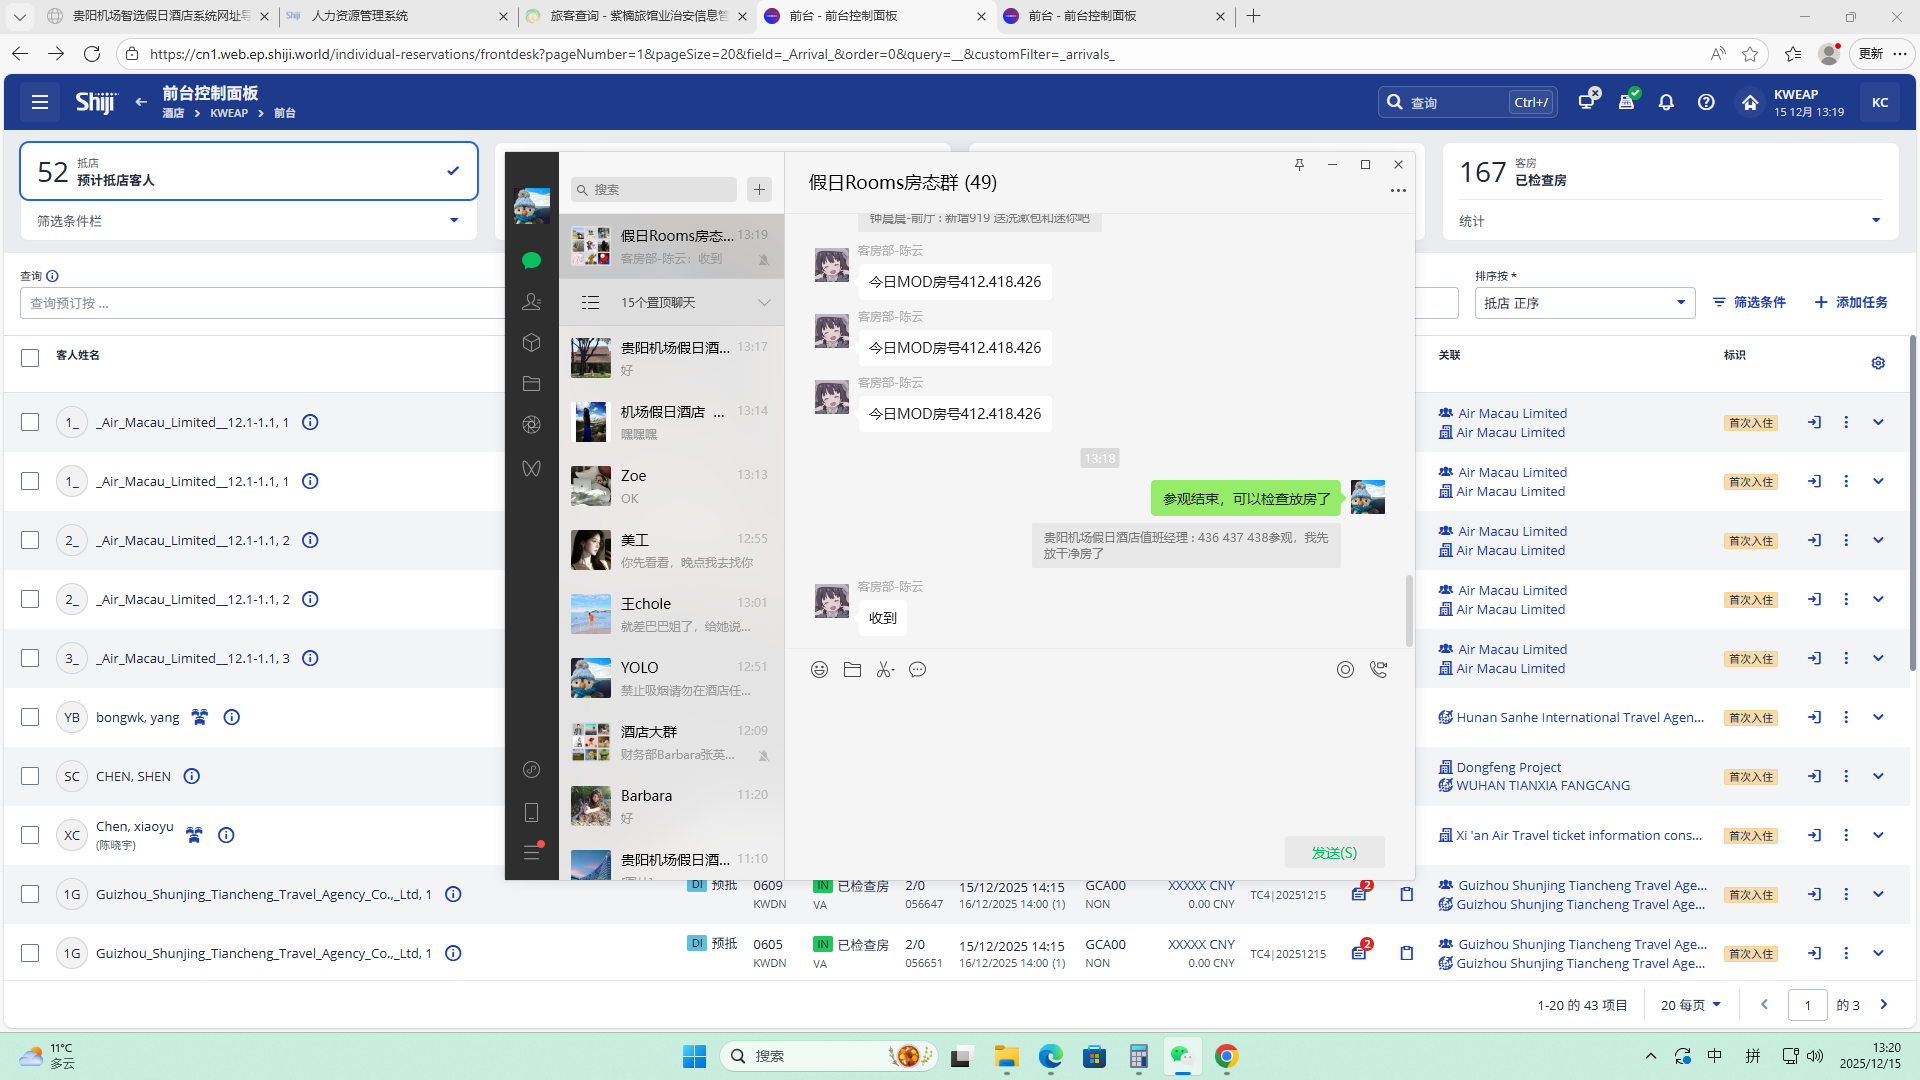
Task: Open WeChat contacts icon in sidebar
Action: pos(531,301)
